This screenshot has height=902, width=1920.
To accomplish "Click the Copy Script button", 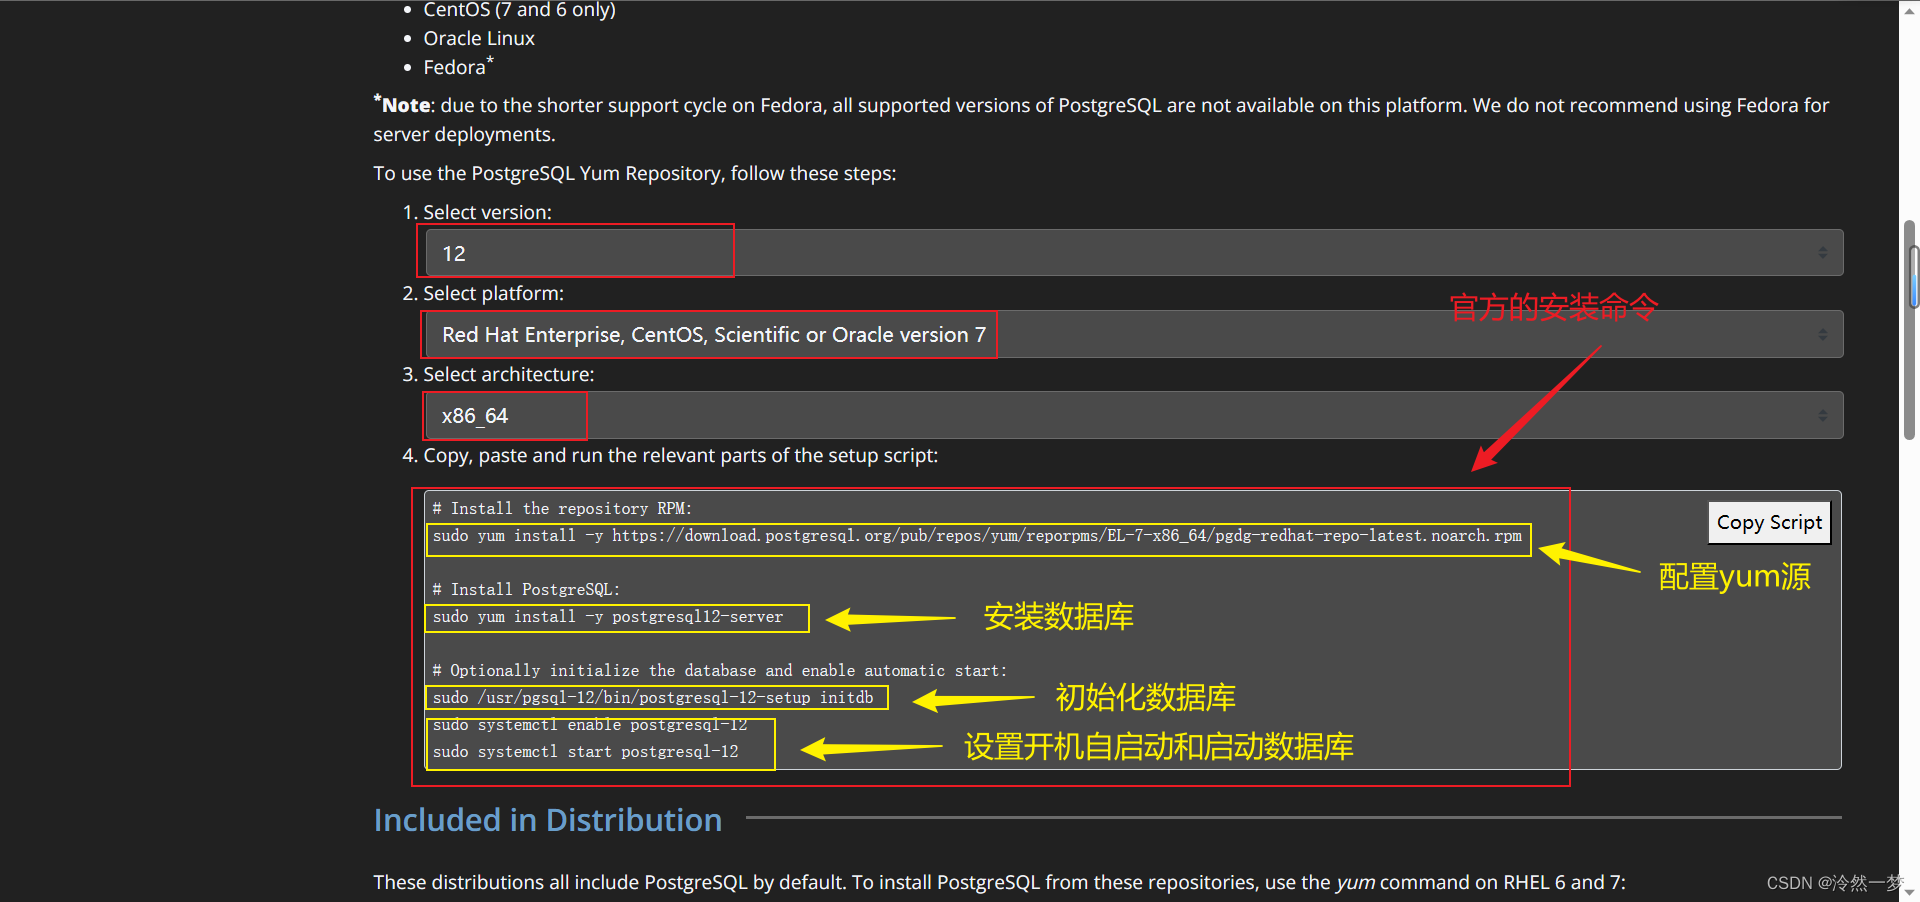I will click(1769, 523).
